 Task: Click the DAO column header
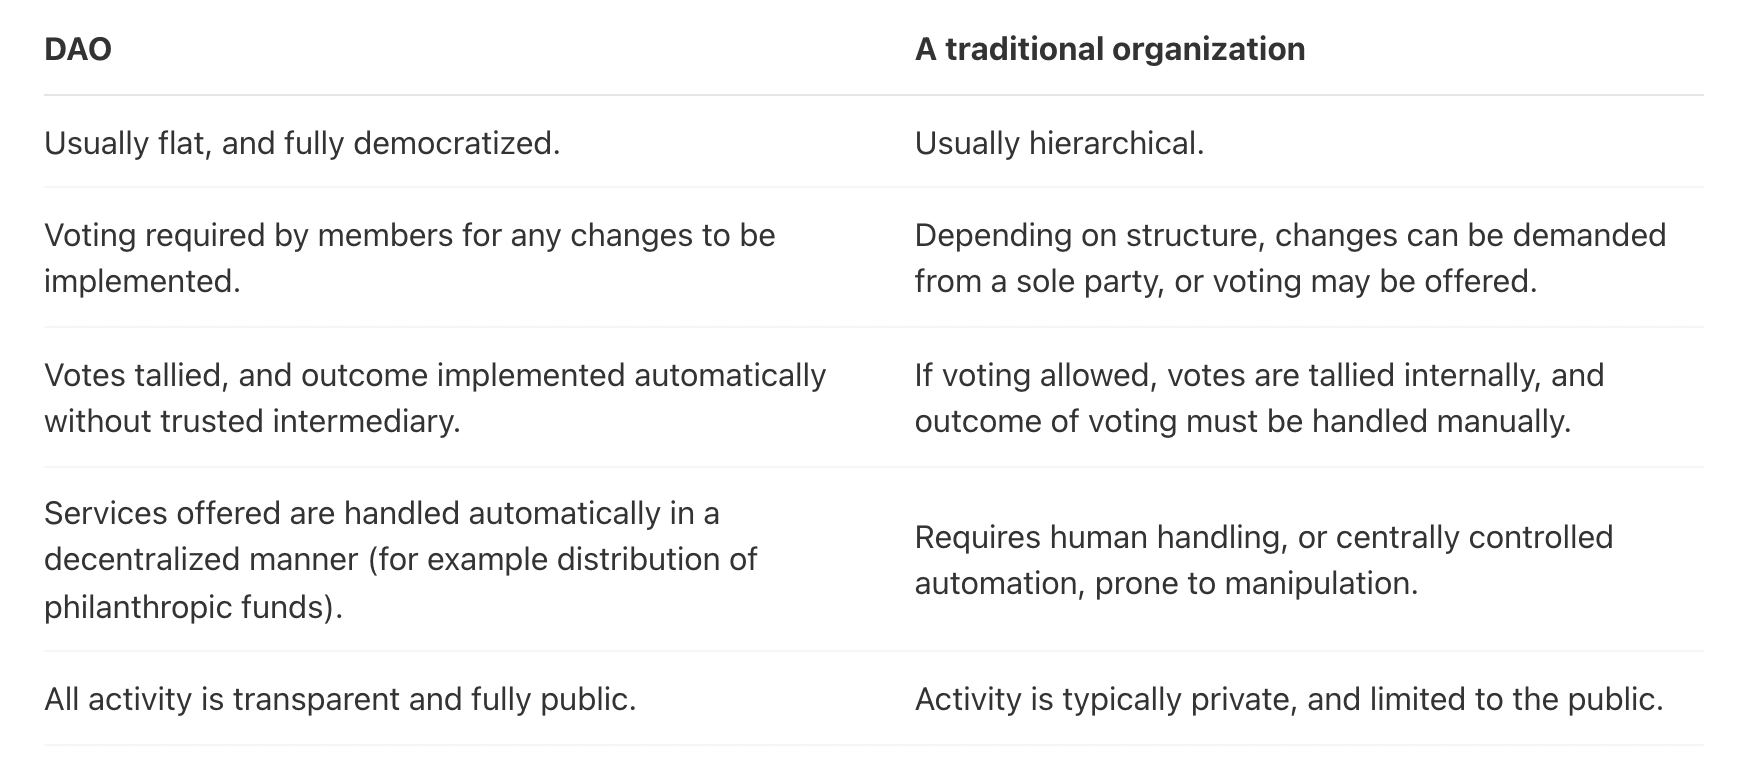78,49
